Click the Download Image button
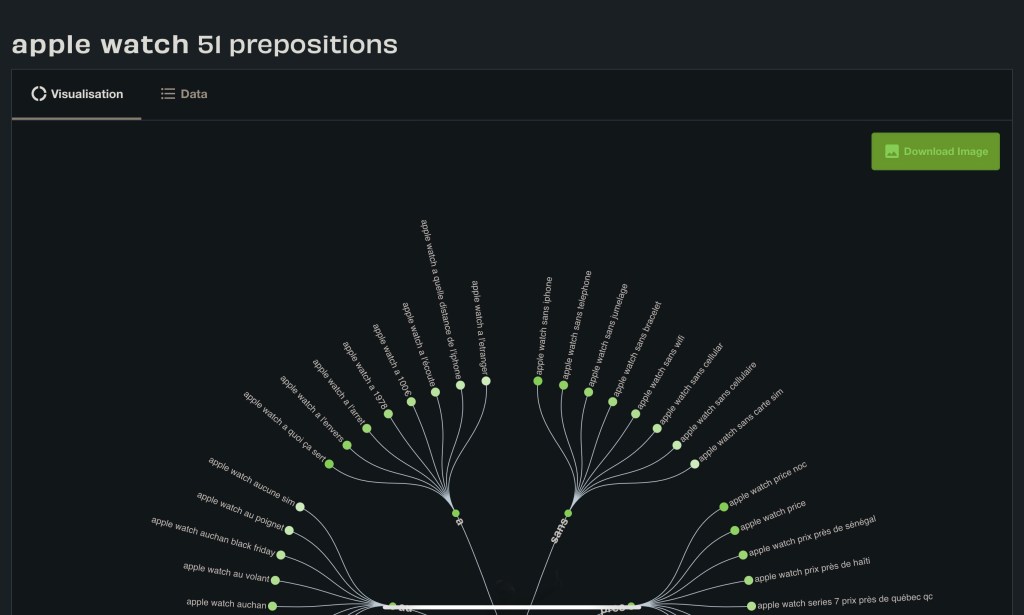 point(935,151)
